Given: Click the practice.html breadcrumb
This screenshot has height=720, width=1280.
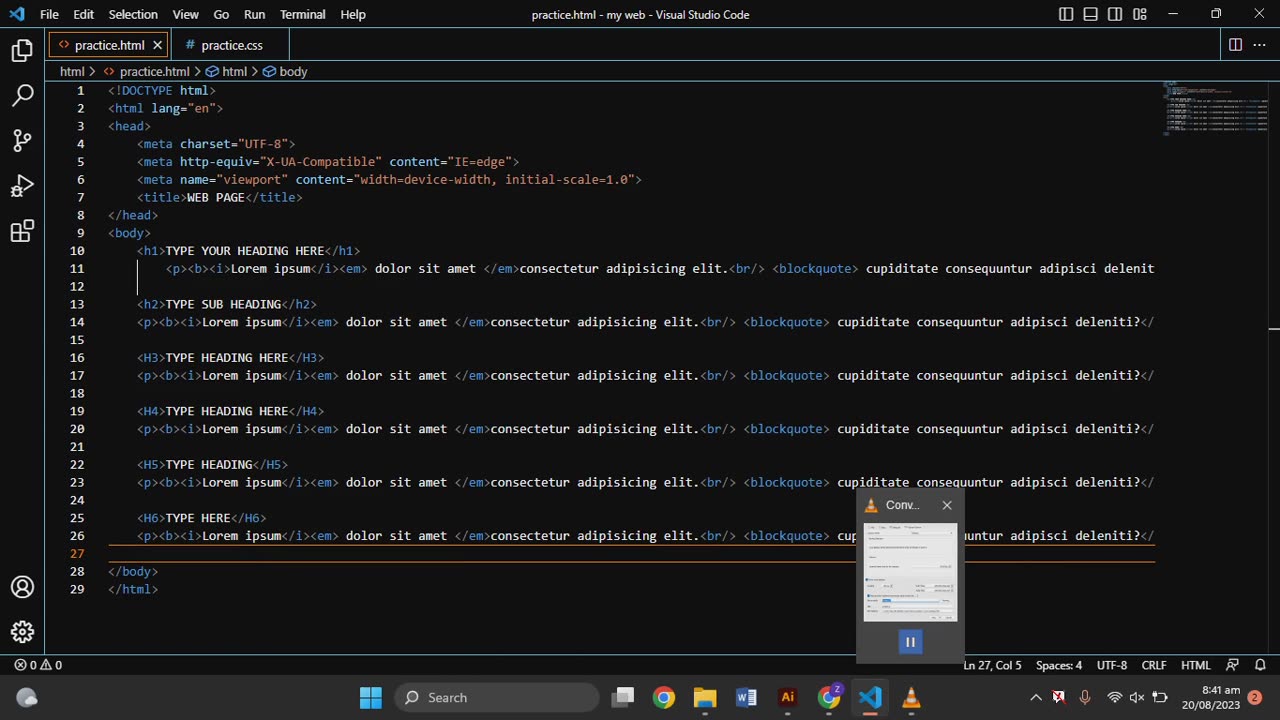Looking at the screenshot, I should coord(146,72).
